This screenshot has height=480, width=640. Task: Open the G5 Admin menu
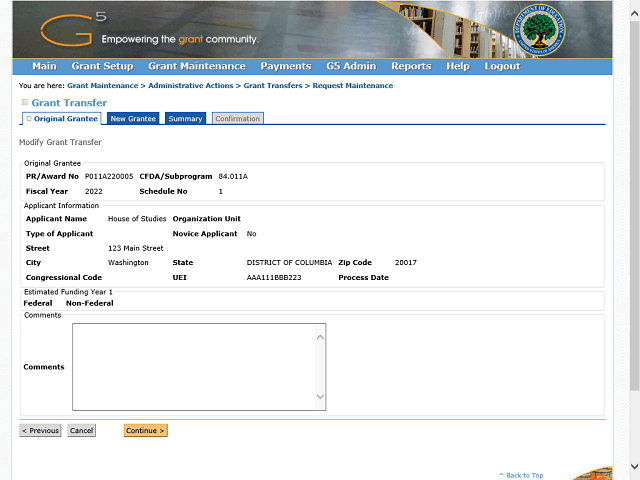pos(351,66)
